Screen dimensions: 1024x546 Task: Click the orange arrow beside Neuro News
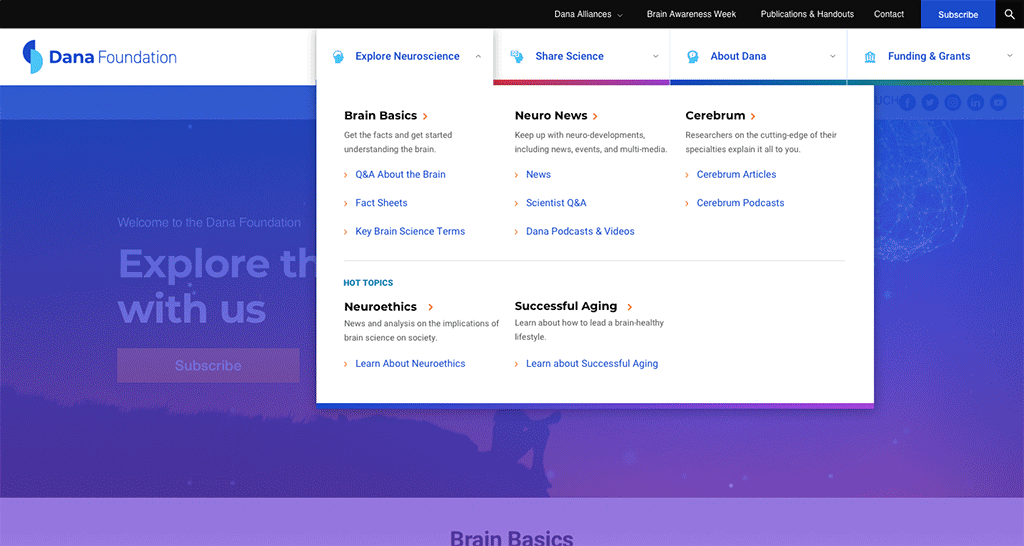pos(595,116)
